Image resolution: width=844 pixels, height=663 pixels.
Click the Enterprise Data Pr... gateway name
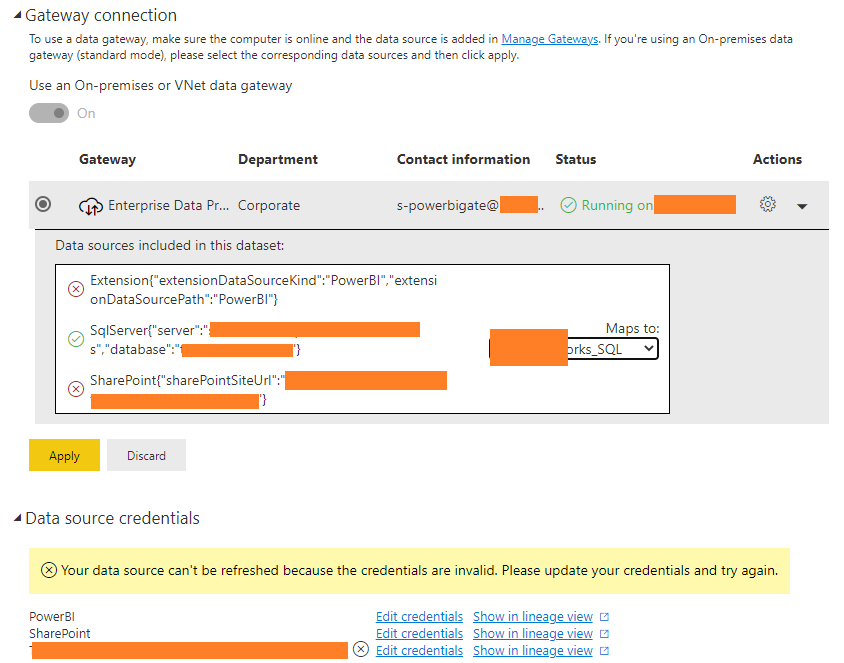pyautogui.click(x=168, y=206)
